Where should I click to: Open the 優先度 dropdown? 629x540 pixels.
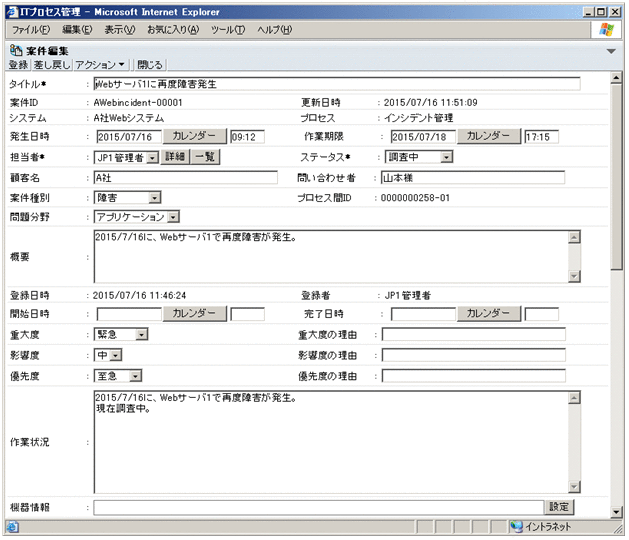[118, 376]
